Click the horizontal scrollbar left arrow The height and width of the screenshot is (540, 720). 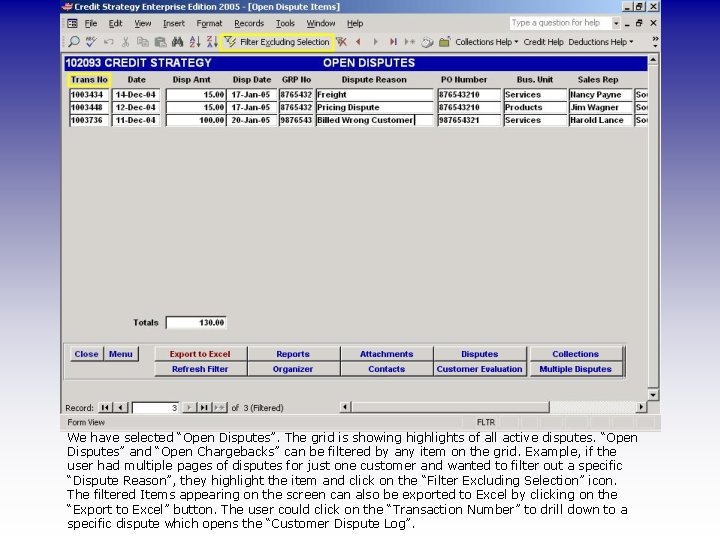click(345, 407)
